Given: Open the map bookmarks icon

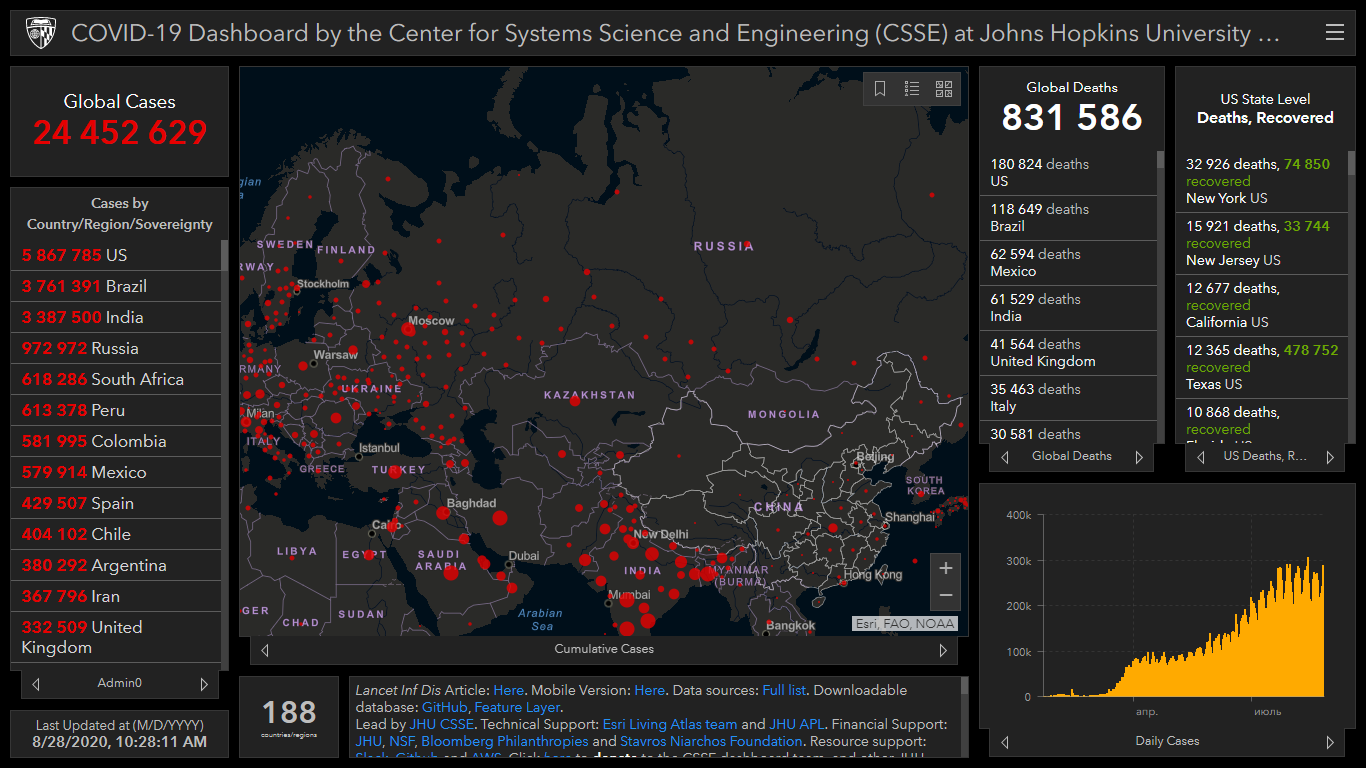Looking at the screenshot, I should click(x=880, y=89).
